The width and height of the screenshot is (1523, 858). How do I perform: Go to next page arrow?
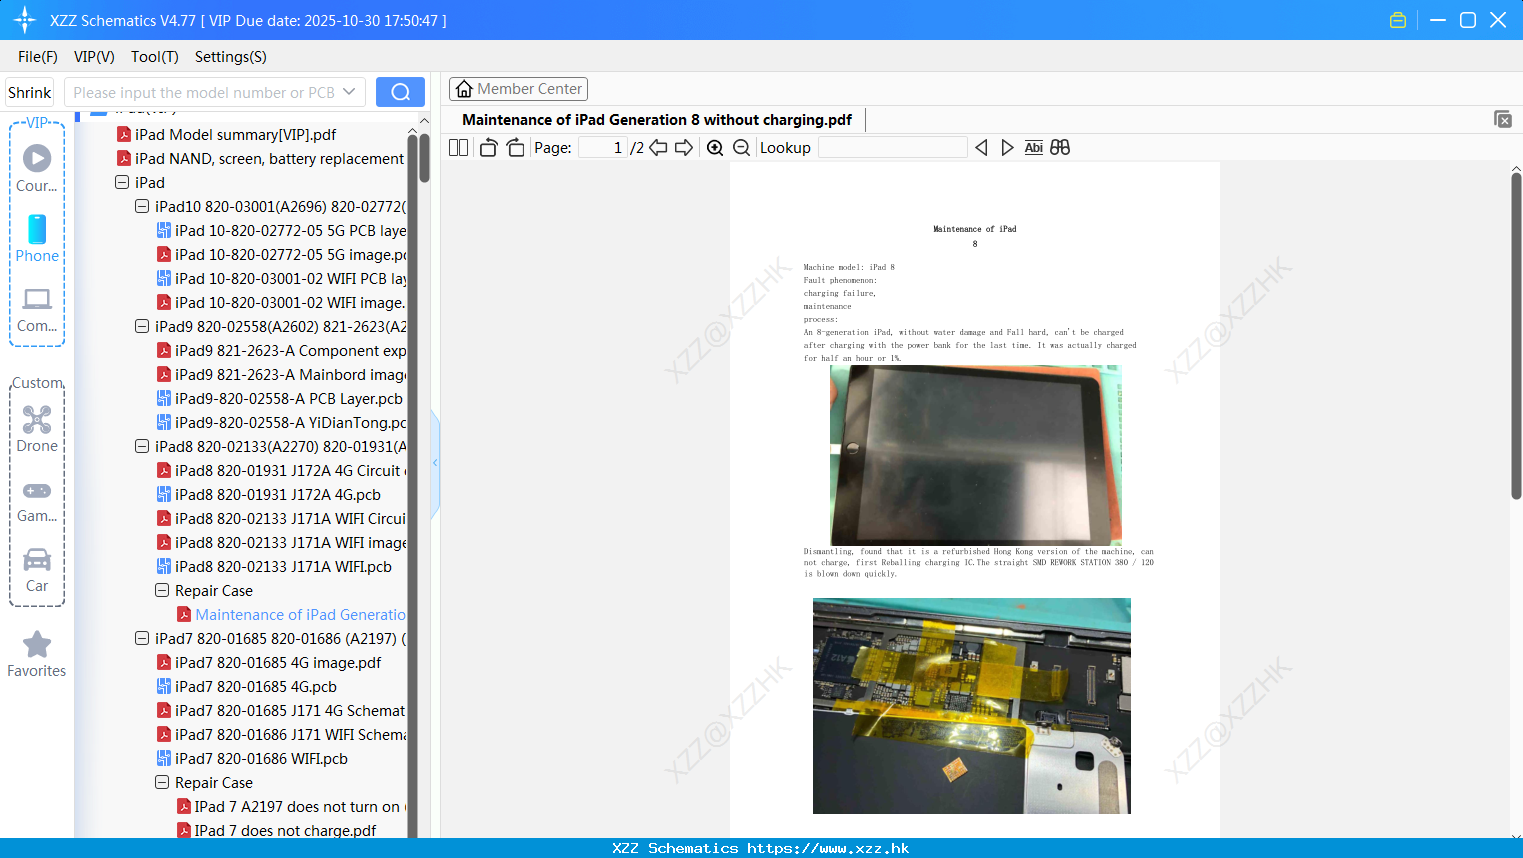pos(684,148)
